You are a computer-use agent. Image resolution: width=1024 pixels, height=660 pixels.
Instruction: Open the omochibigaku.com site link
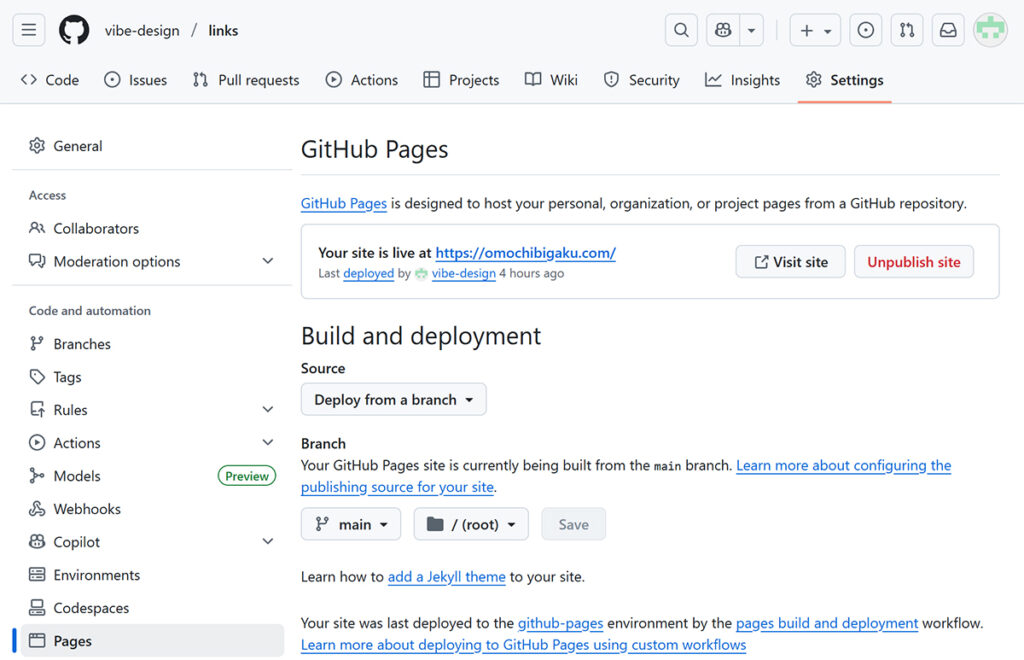point(525,253)
